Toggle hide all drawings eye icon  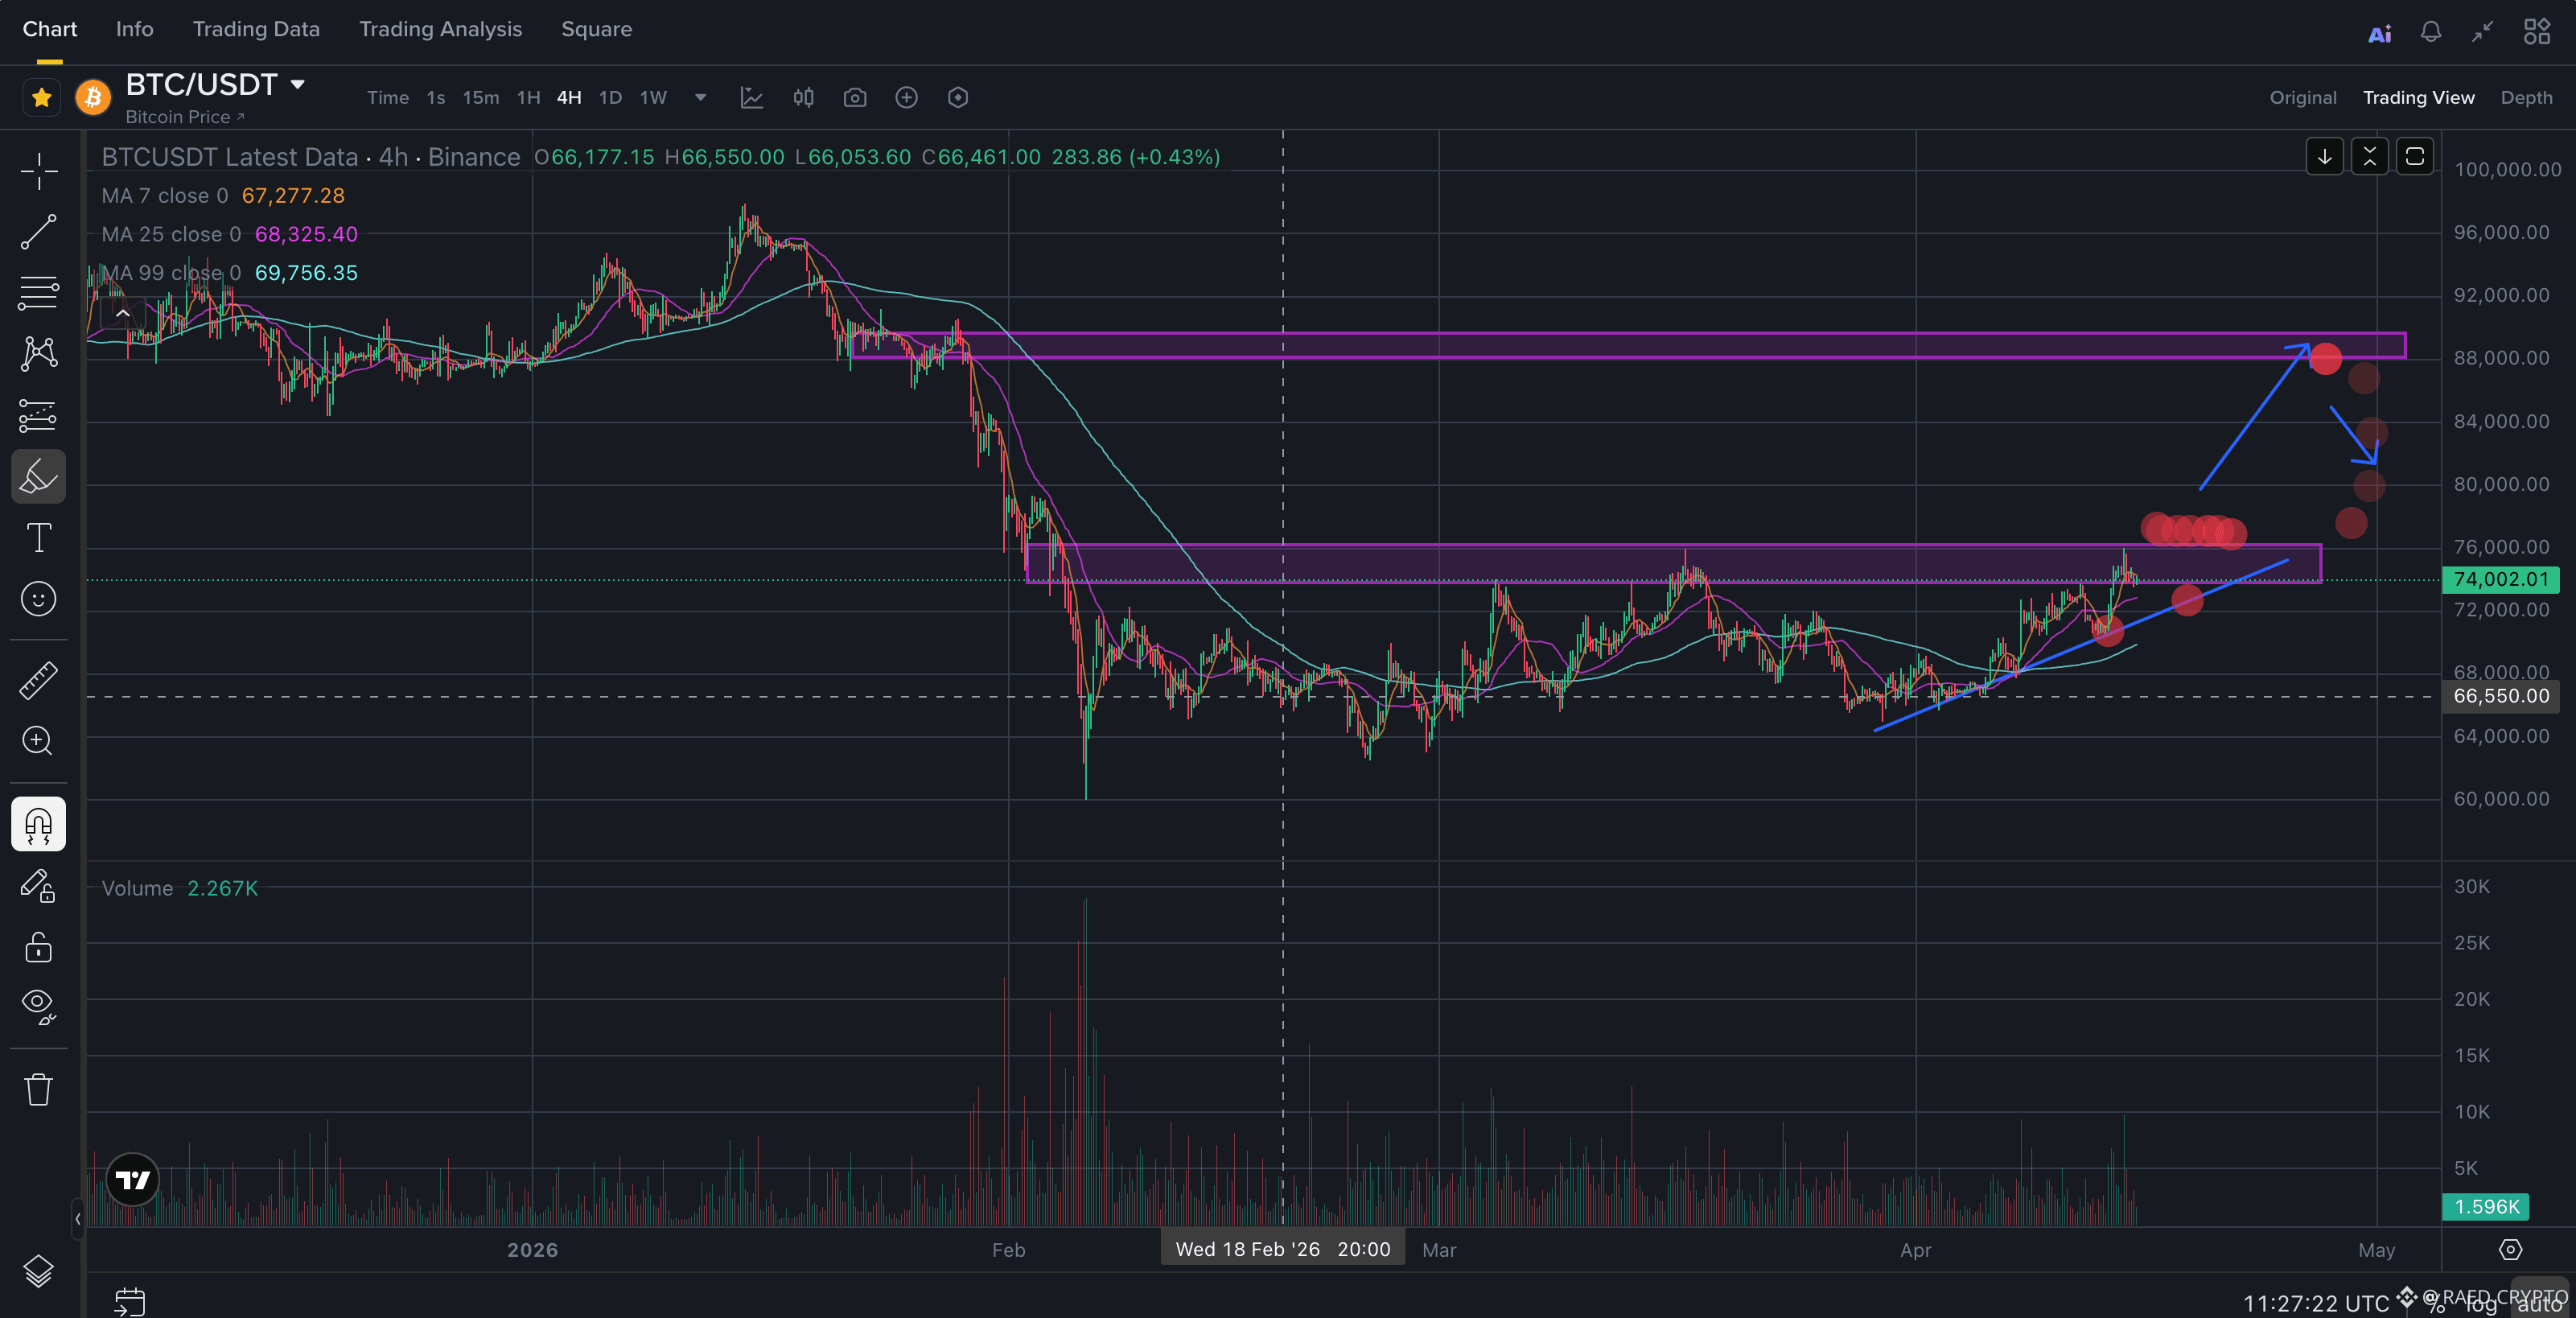point(39,1005)
